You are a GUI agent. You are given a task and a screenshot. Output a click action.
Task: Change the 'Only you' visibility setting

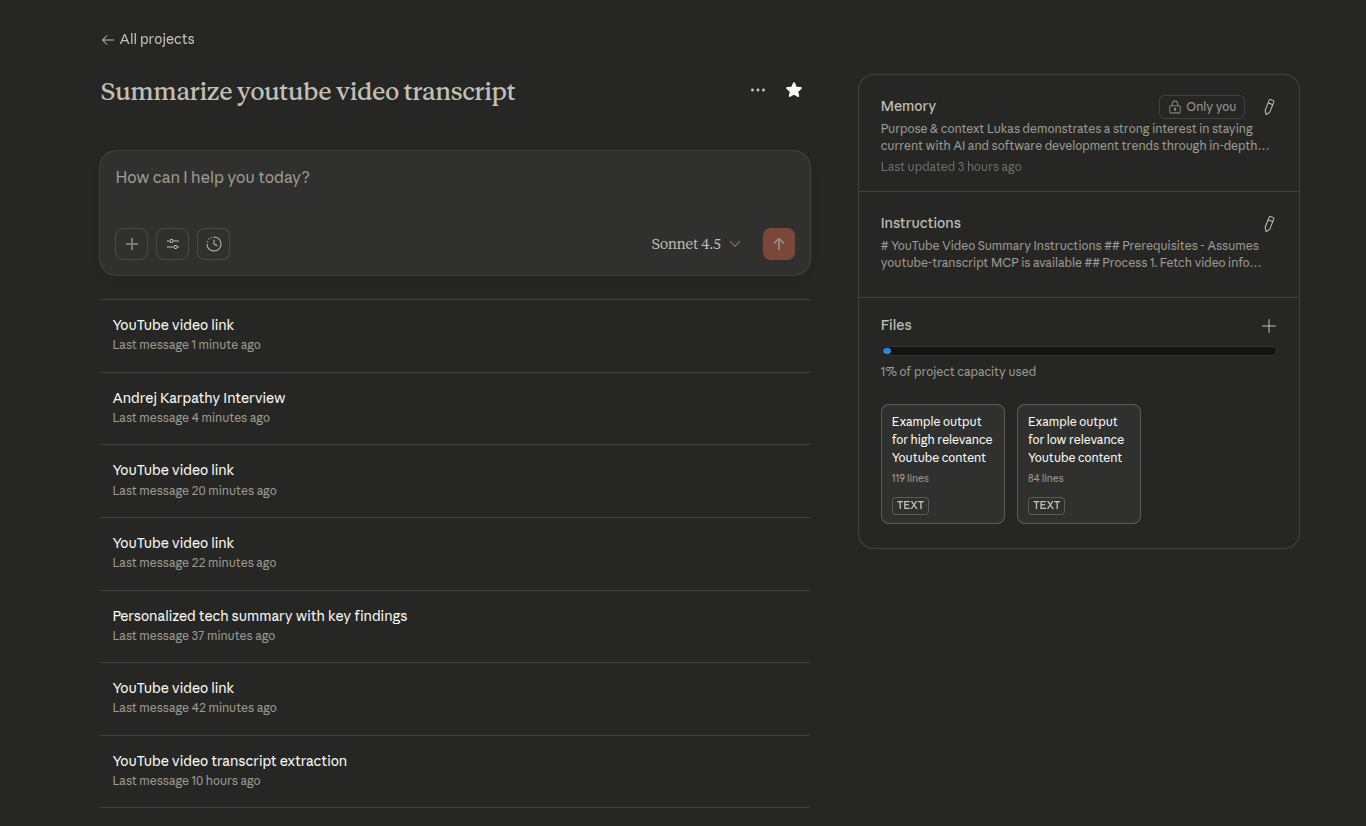pos(1201,107)
